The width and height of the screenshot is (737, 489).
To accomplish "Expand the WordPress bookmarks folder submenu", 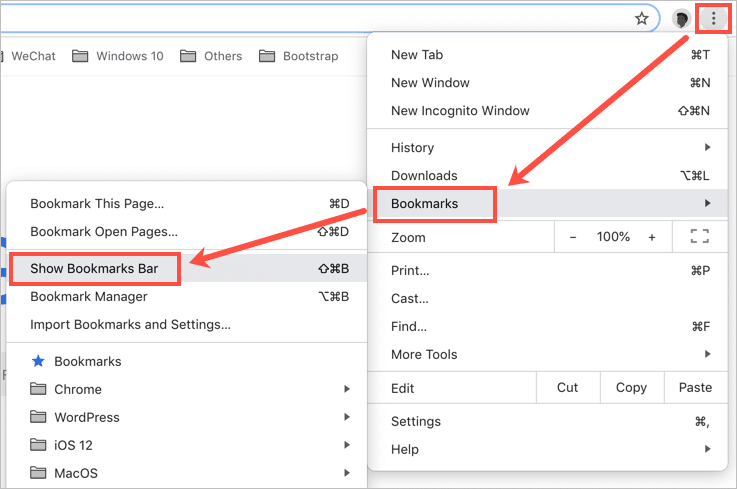I will tap(86, 417).
